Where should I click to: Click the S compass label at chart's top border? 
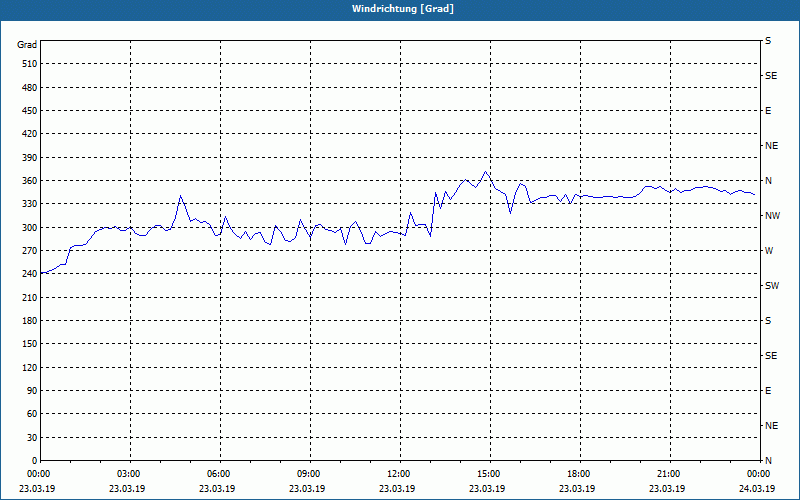(768, 41)
